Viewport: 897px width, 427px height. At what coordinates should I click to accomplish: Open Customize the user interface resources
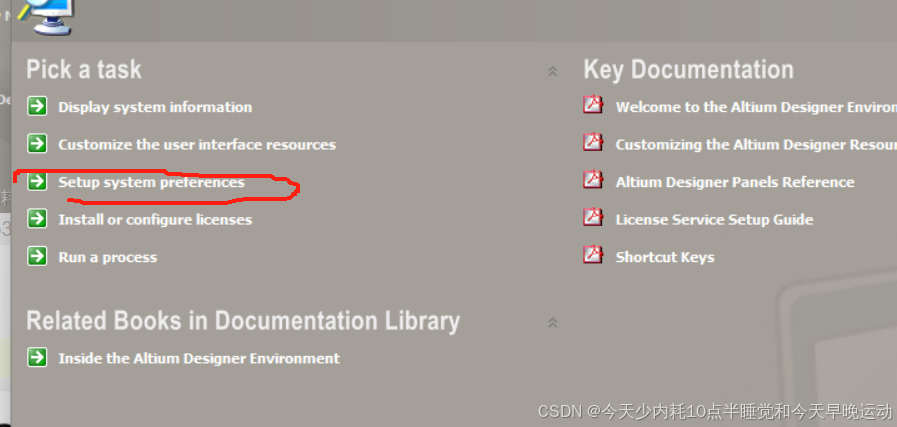pyautogui.click(x=197, y=144)
